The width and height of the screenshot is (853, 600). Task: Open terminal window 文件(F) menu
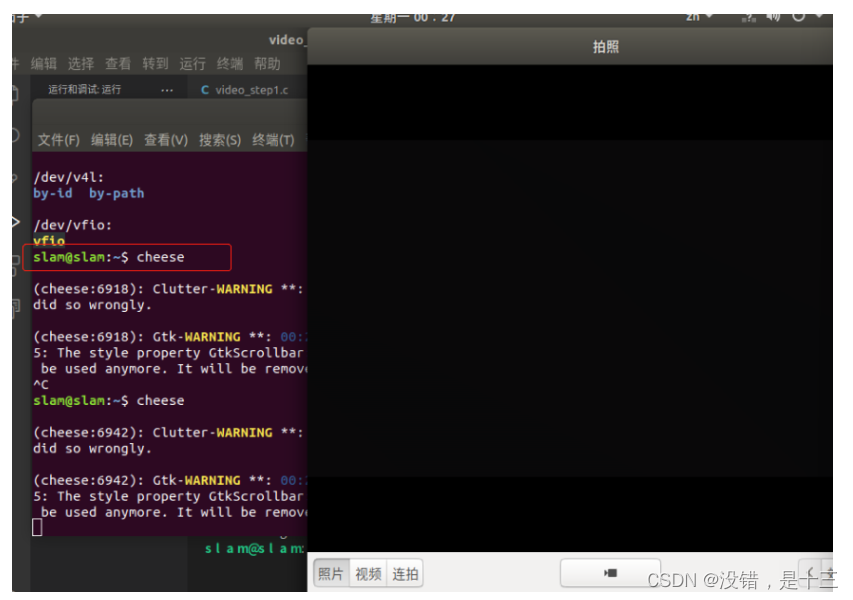pyautogui.click(x=59, y=140)
